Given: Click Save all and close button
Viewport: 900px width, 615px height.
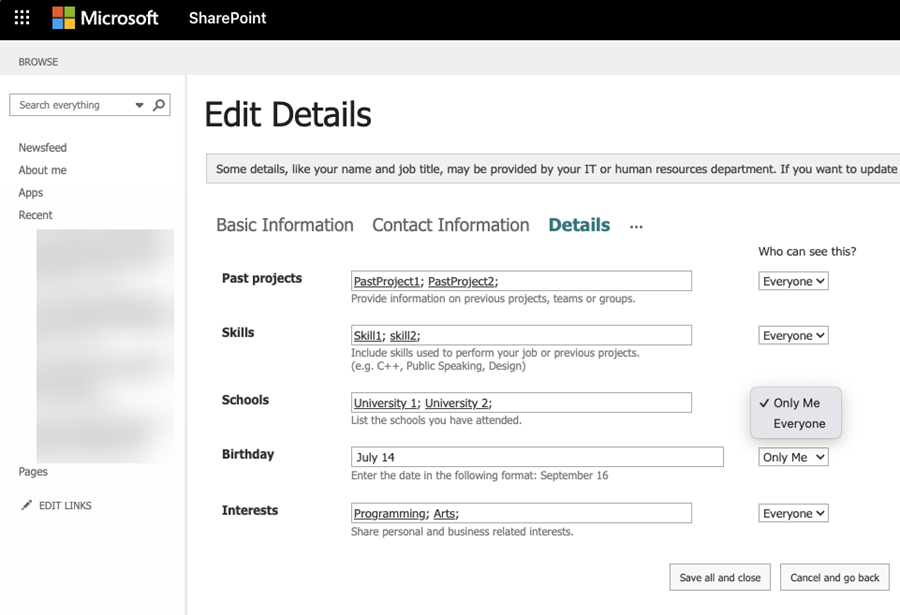Looking at the screenshot, I should (x=720, y=577).
